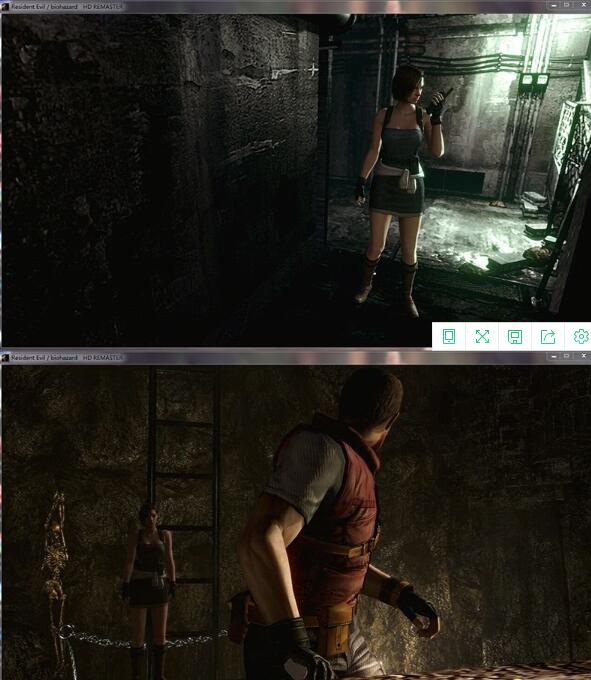Click the lower game window's title bar app icon
Viewport: 591px width, 680px height.
(x=5, y=357)
